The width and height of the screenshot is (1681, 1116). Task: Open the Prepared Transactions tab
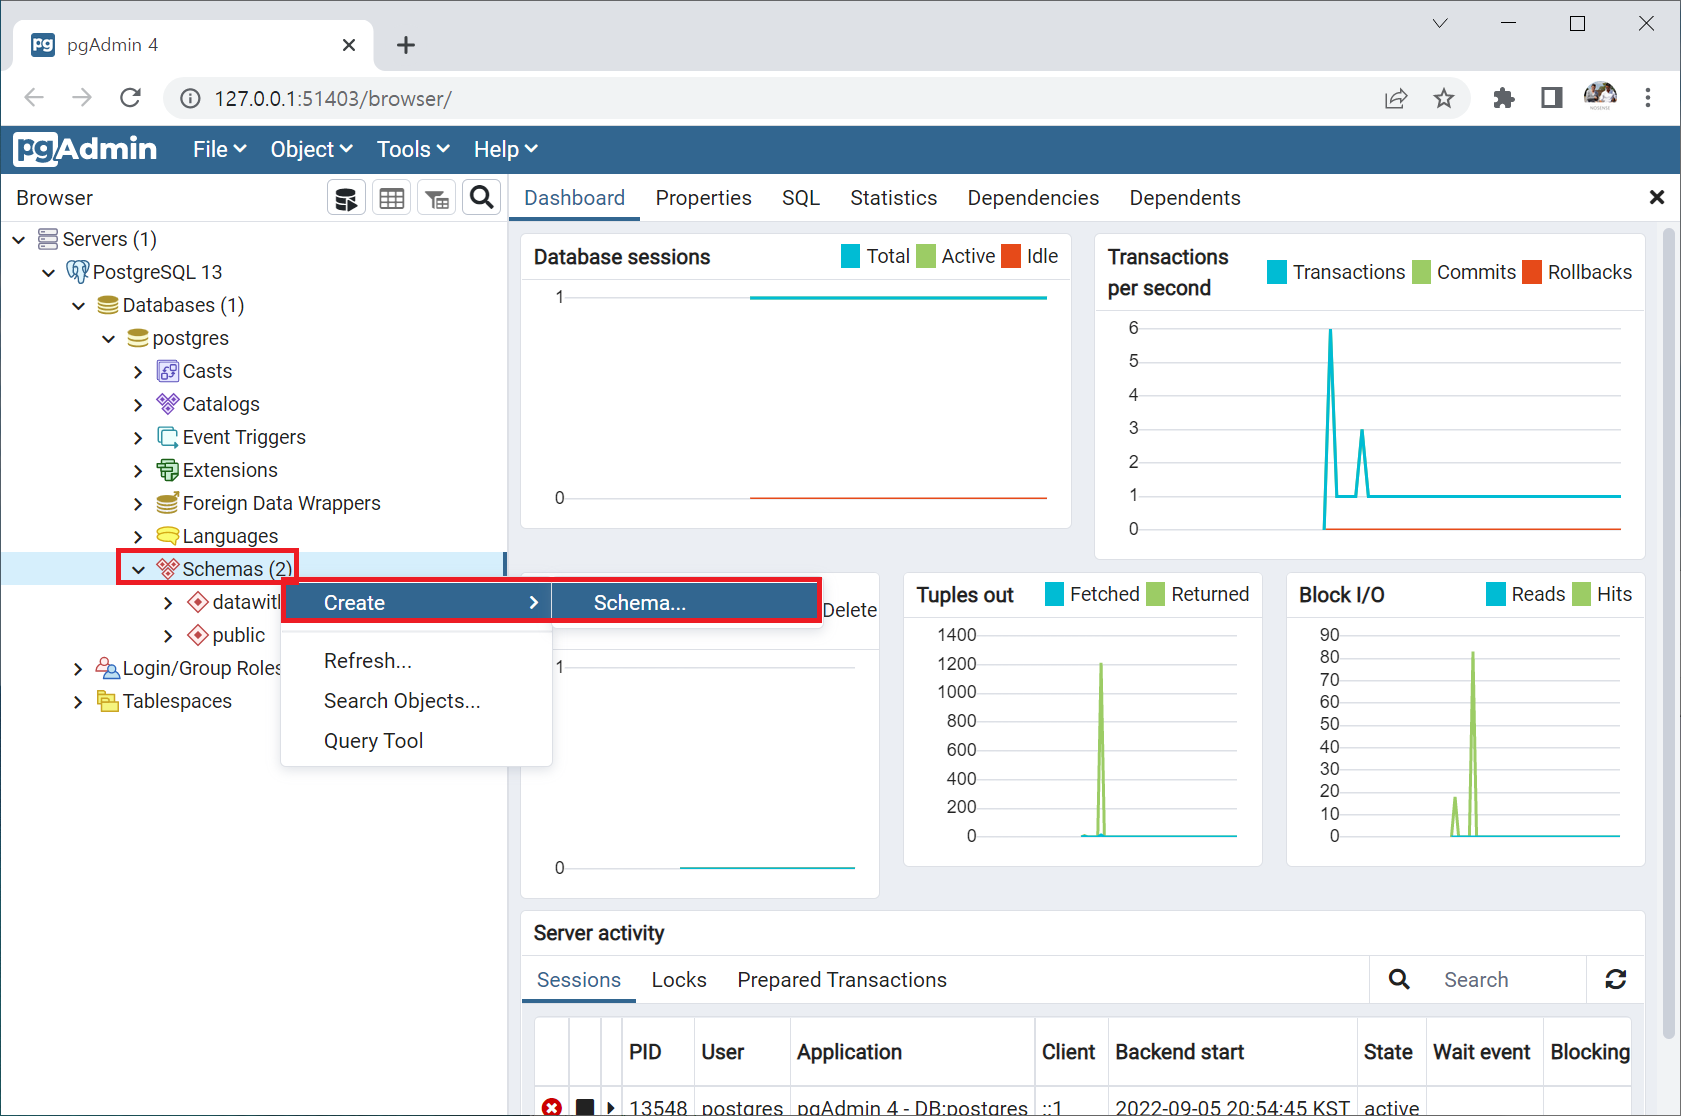(x=842, y=980)
